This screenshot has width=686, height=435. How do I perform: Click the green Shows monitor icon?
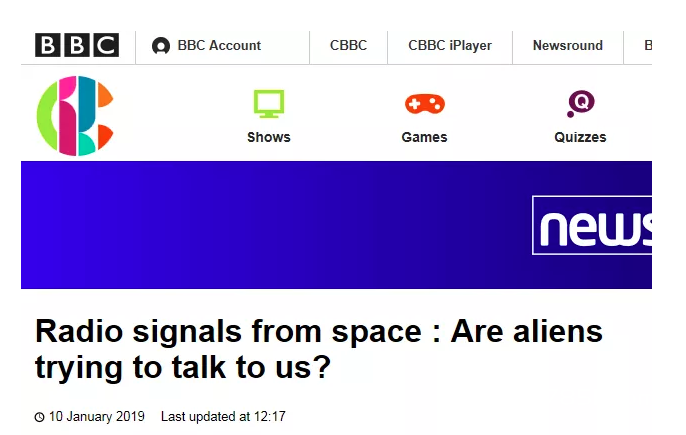[269, 104]
